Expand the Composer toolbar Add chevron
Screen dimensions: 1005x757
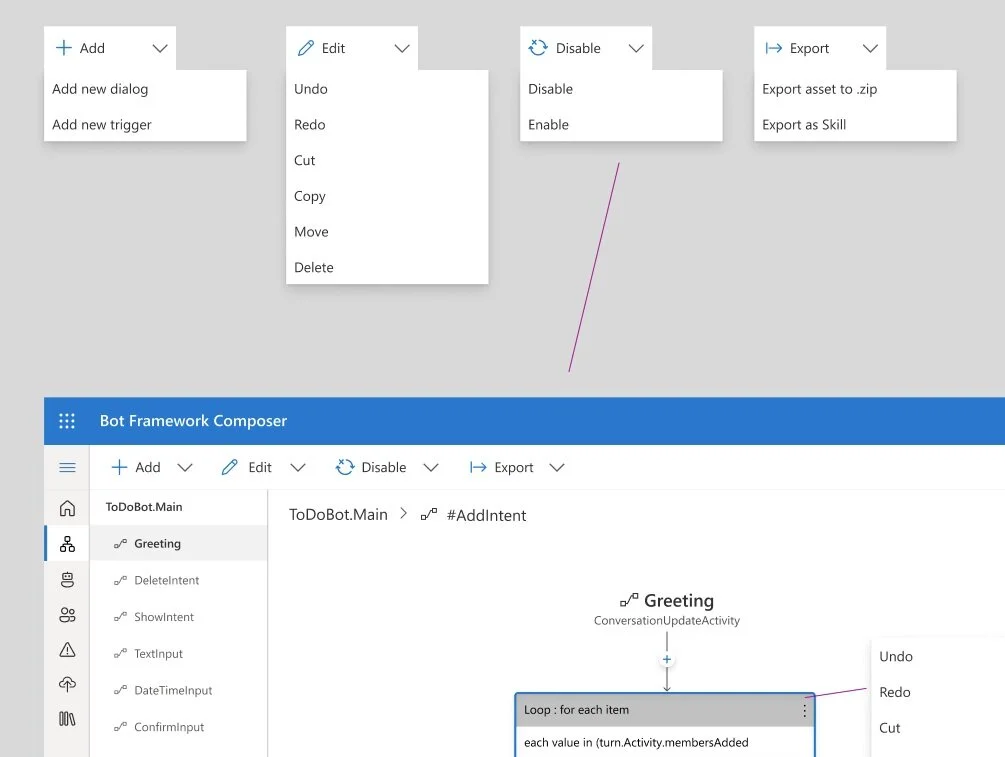[185, 467]
